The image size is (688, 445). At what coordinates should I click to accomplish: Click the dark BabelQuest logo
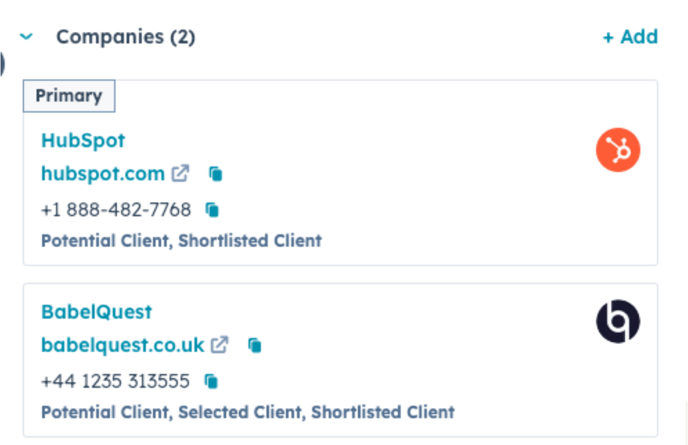click(x=618, y=321)
